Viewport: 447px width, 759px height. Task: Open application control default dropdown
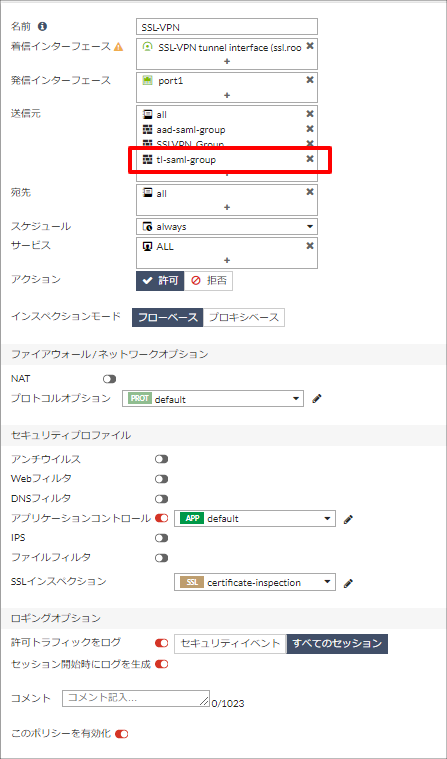tap(255, 518)
